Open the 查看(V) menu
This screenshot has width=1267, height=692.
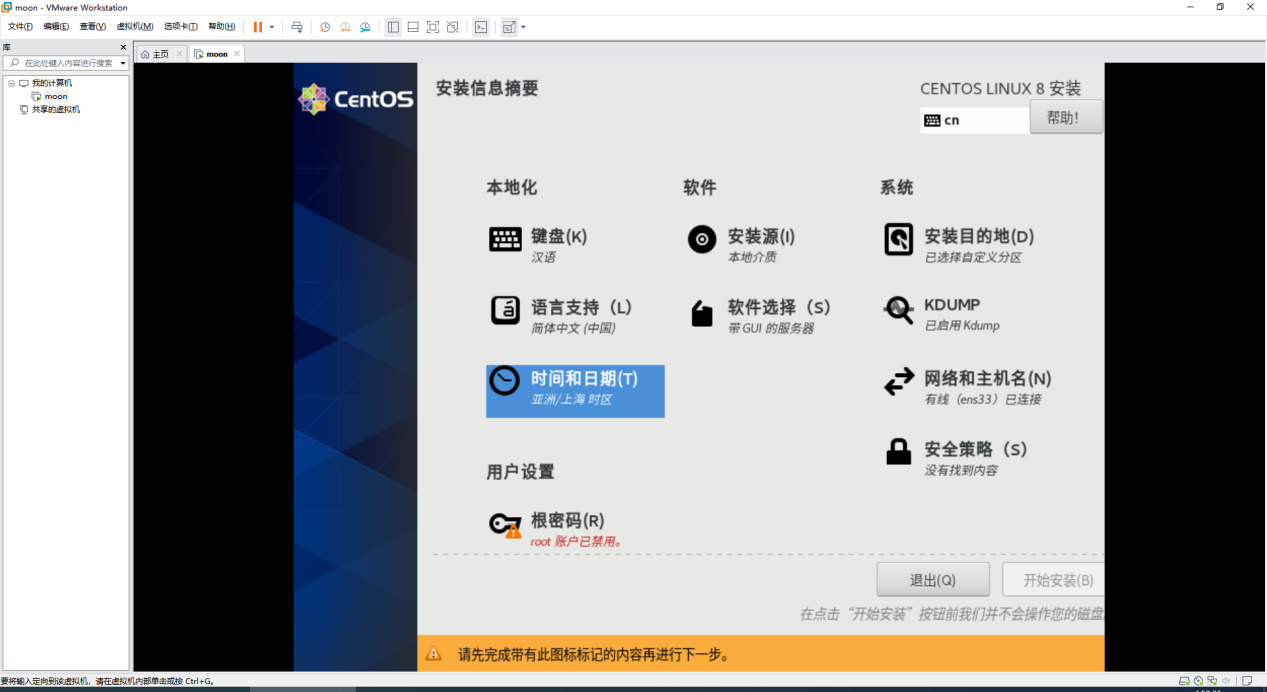point(93,27)
